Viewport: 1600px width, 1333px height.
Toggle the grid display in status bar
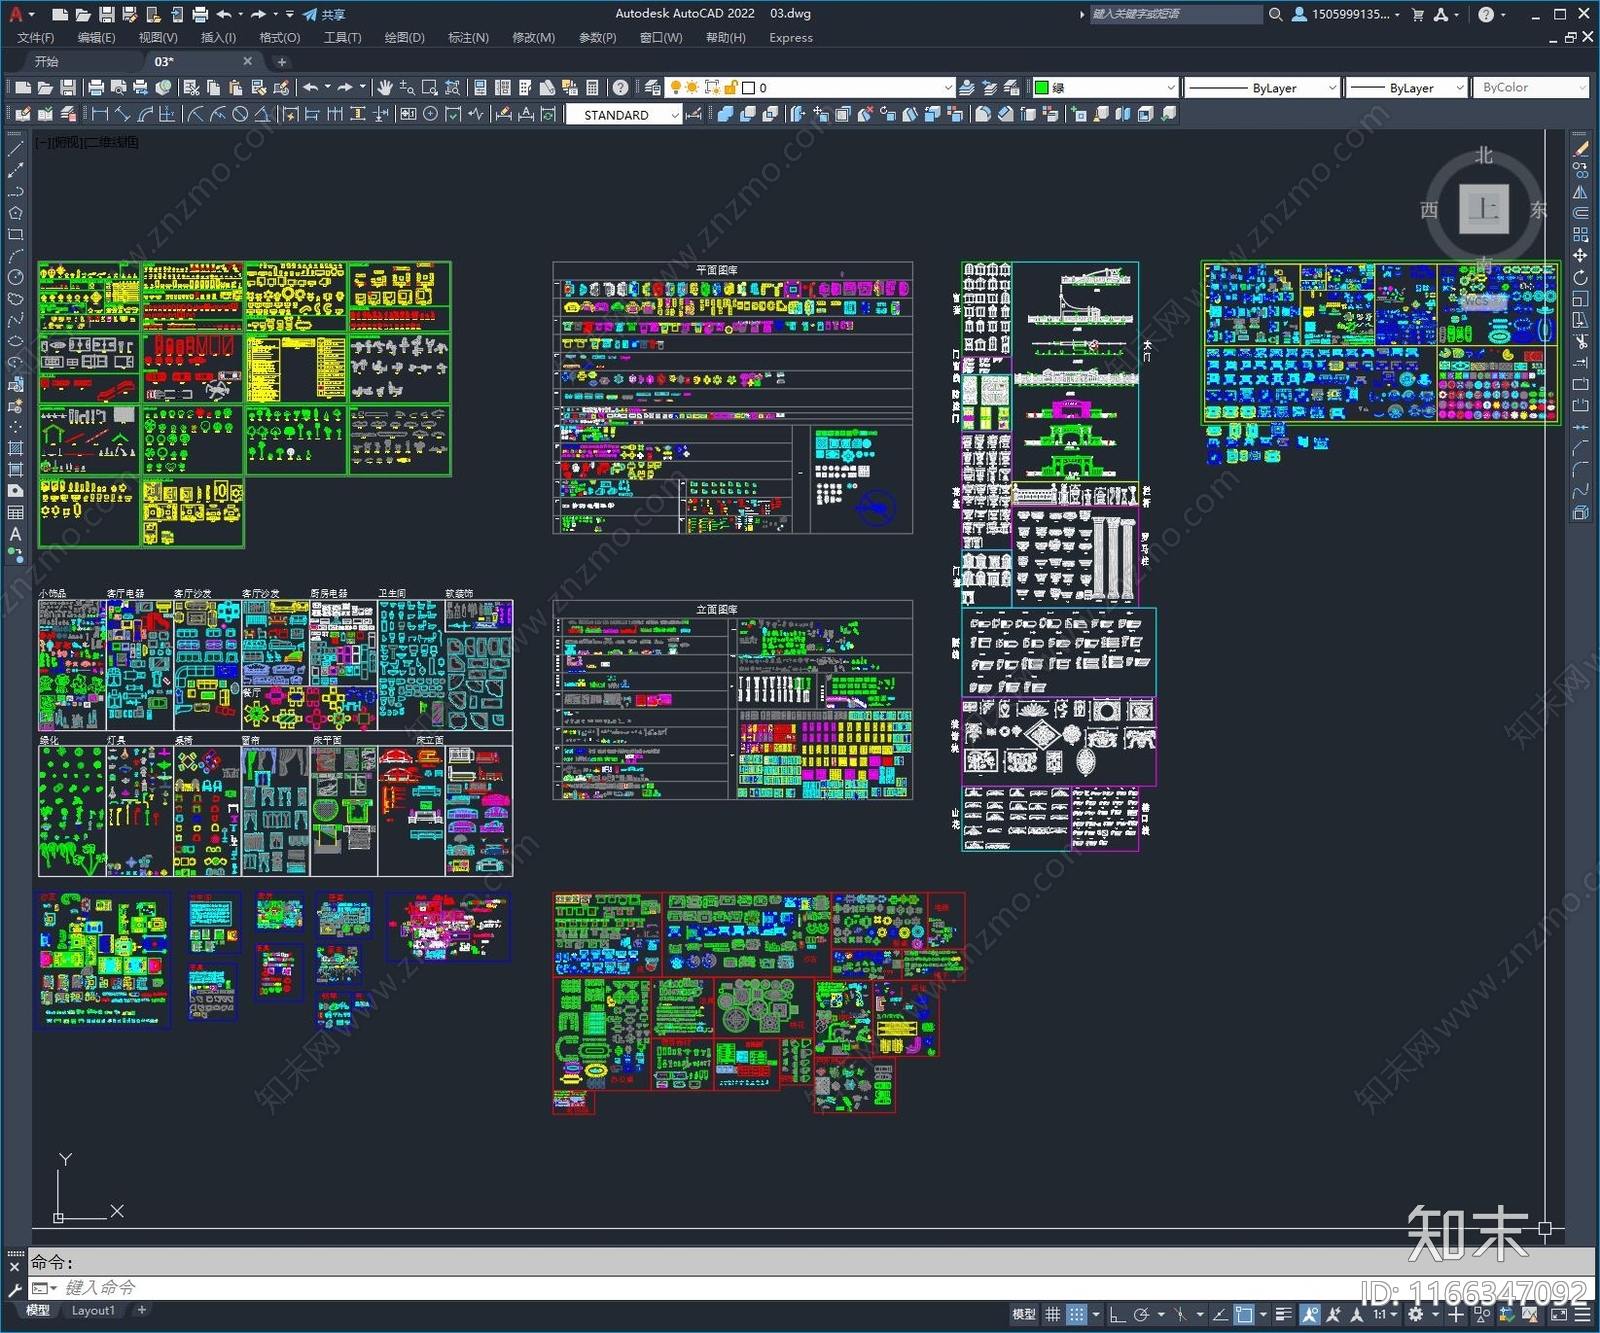tap(1052, 1314)
